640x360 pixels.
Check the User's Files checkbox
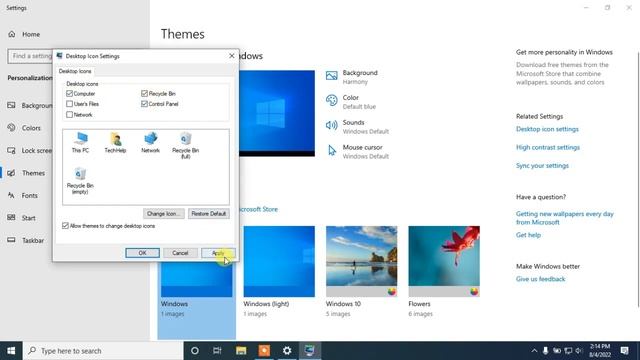click(69, 104)
